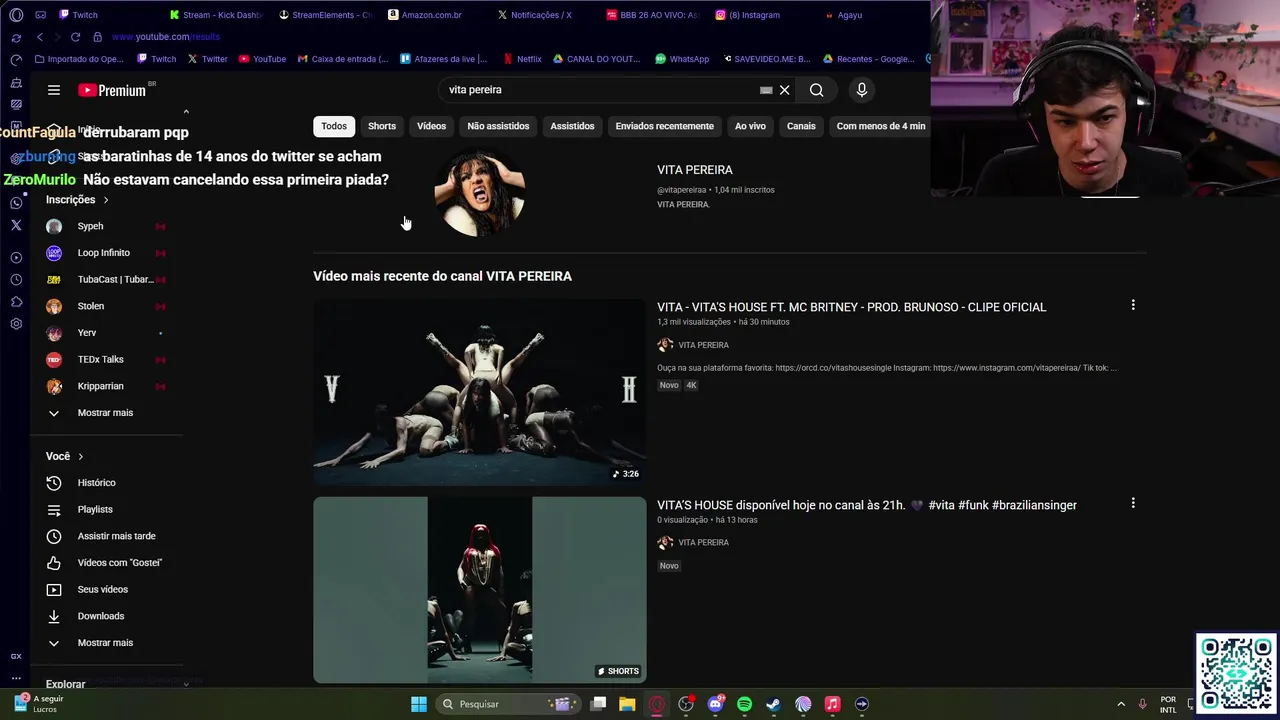This screenshot has width=1280, height=720.
Task: Submit search with the magnifier button
Action: [x=817, y=90]
